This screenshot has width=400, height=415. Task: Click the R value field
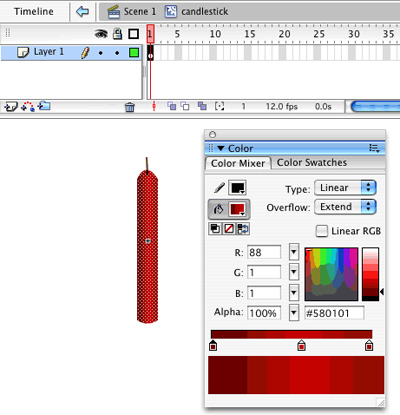click(264, 252)
